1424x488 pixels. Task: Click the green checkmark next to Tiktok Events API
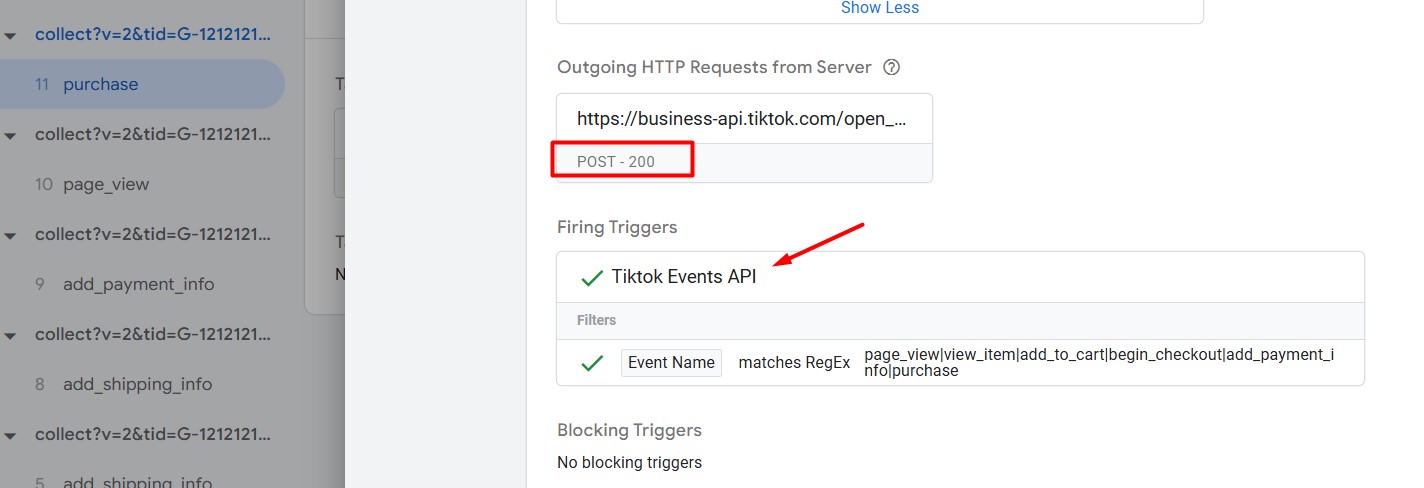[x=592, y=278]
